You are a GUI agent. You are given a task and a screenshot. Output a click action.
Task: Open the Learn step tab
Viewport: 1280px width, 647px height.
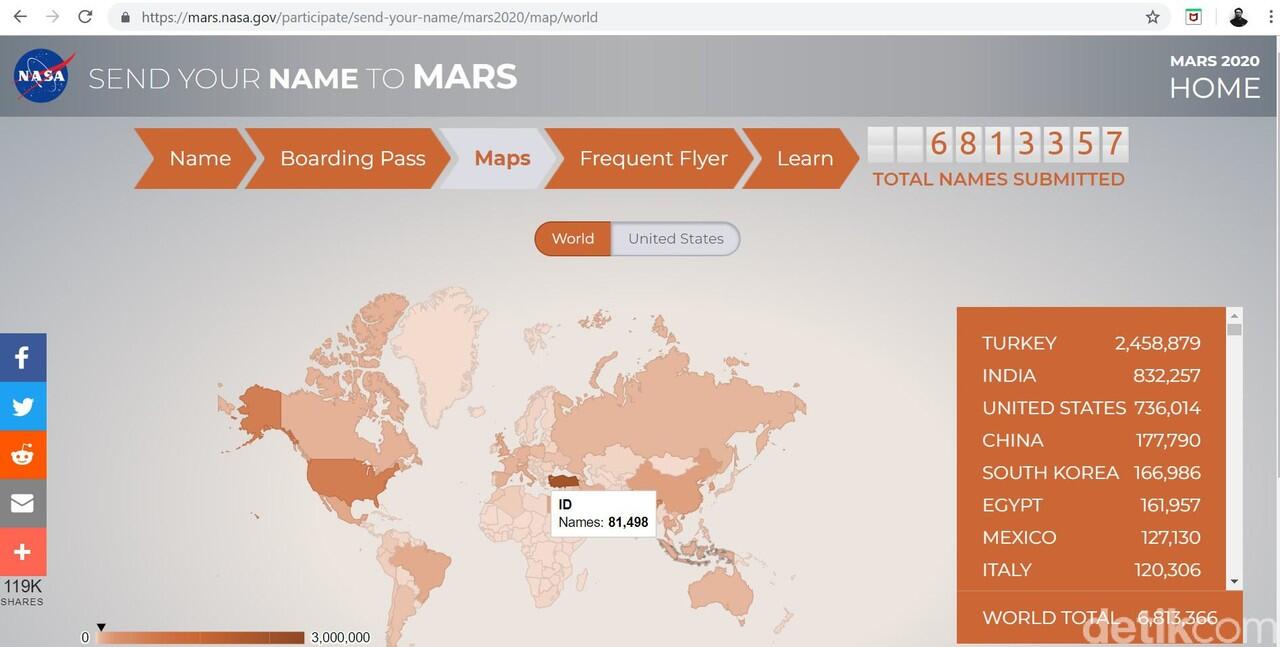click(x=800, y=158)
